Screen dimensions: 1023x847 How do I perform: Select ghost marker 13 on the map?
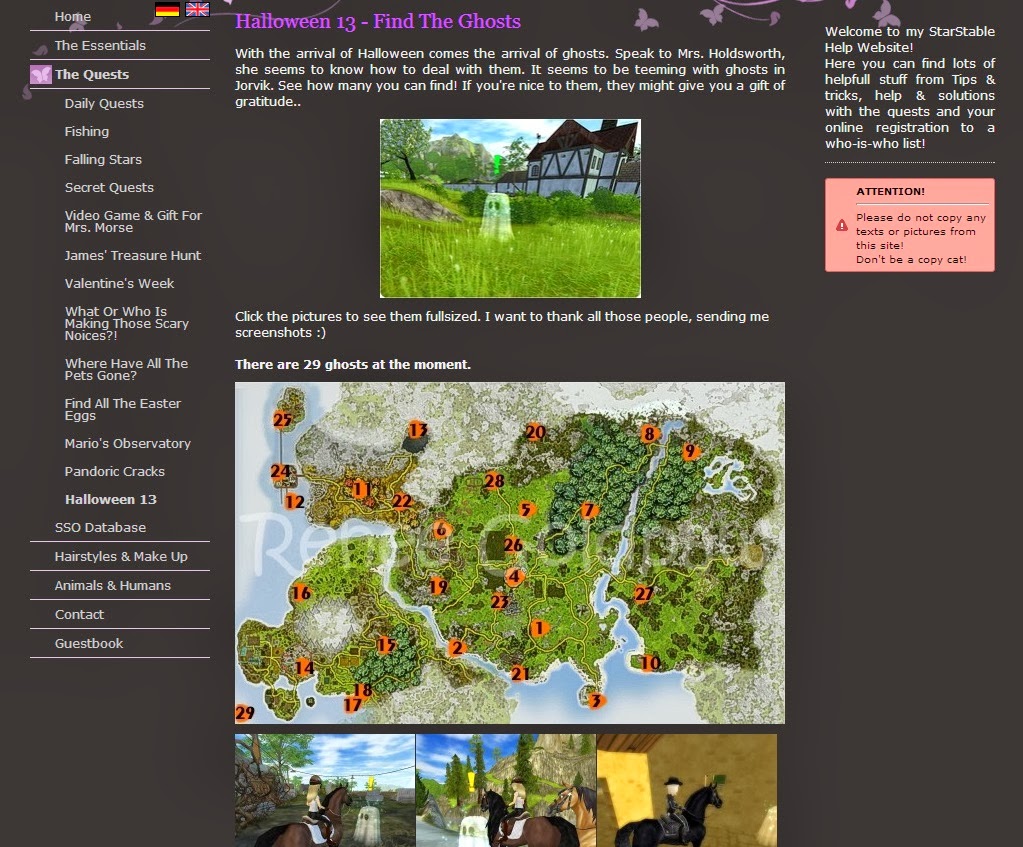pos(416,430)
